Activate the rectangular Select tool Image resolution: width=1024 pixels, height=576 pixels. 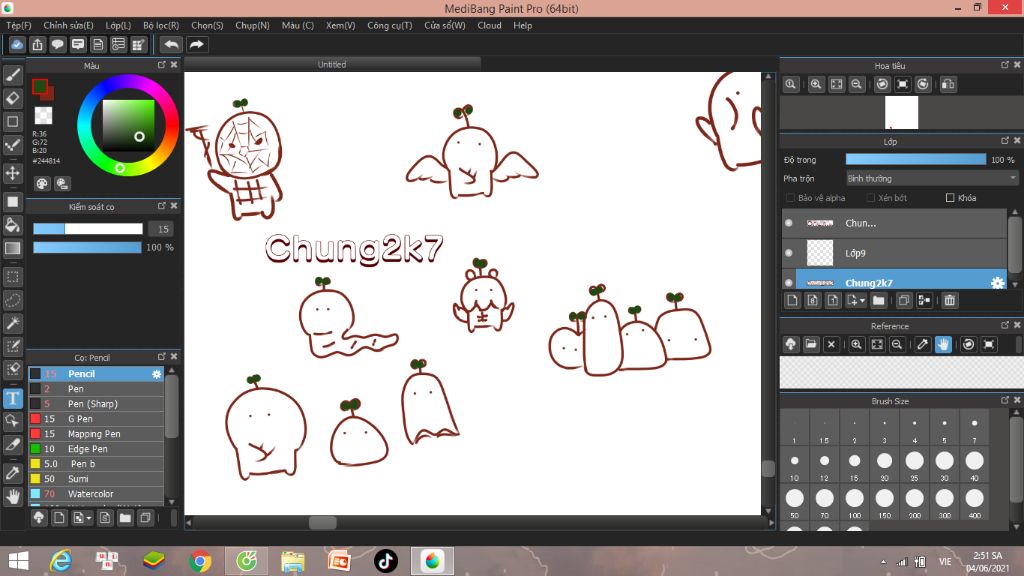coord(12,277)
